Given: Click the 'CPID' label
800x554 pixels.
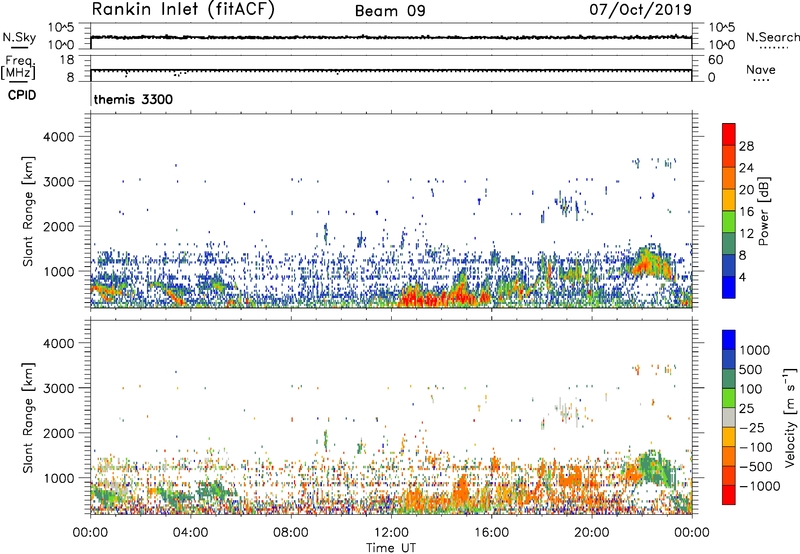Looking at the screenshot, I should point(22,95).
